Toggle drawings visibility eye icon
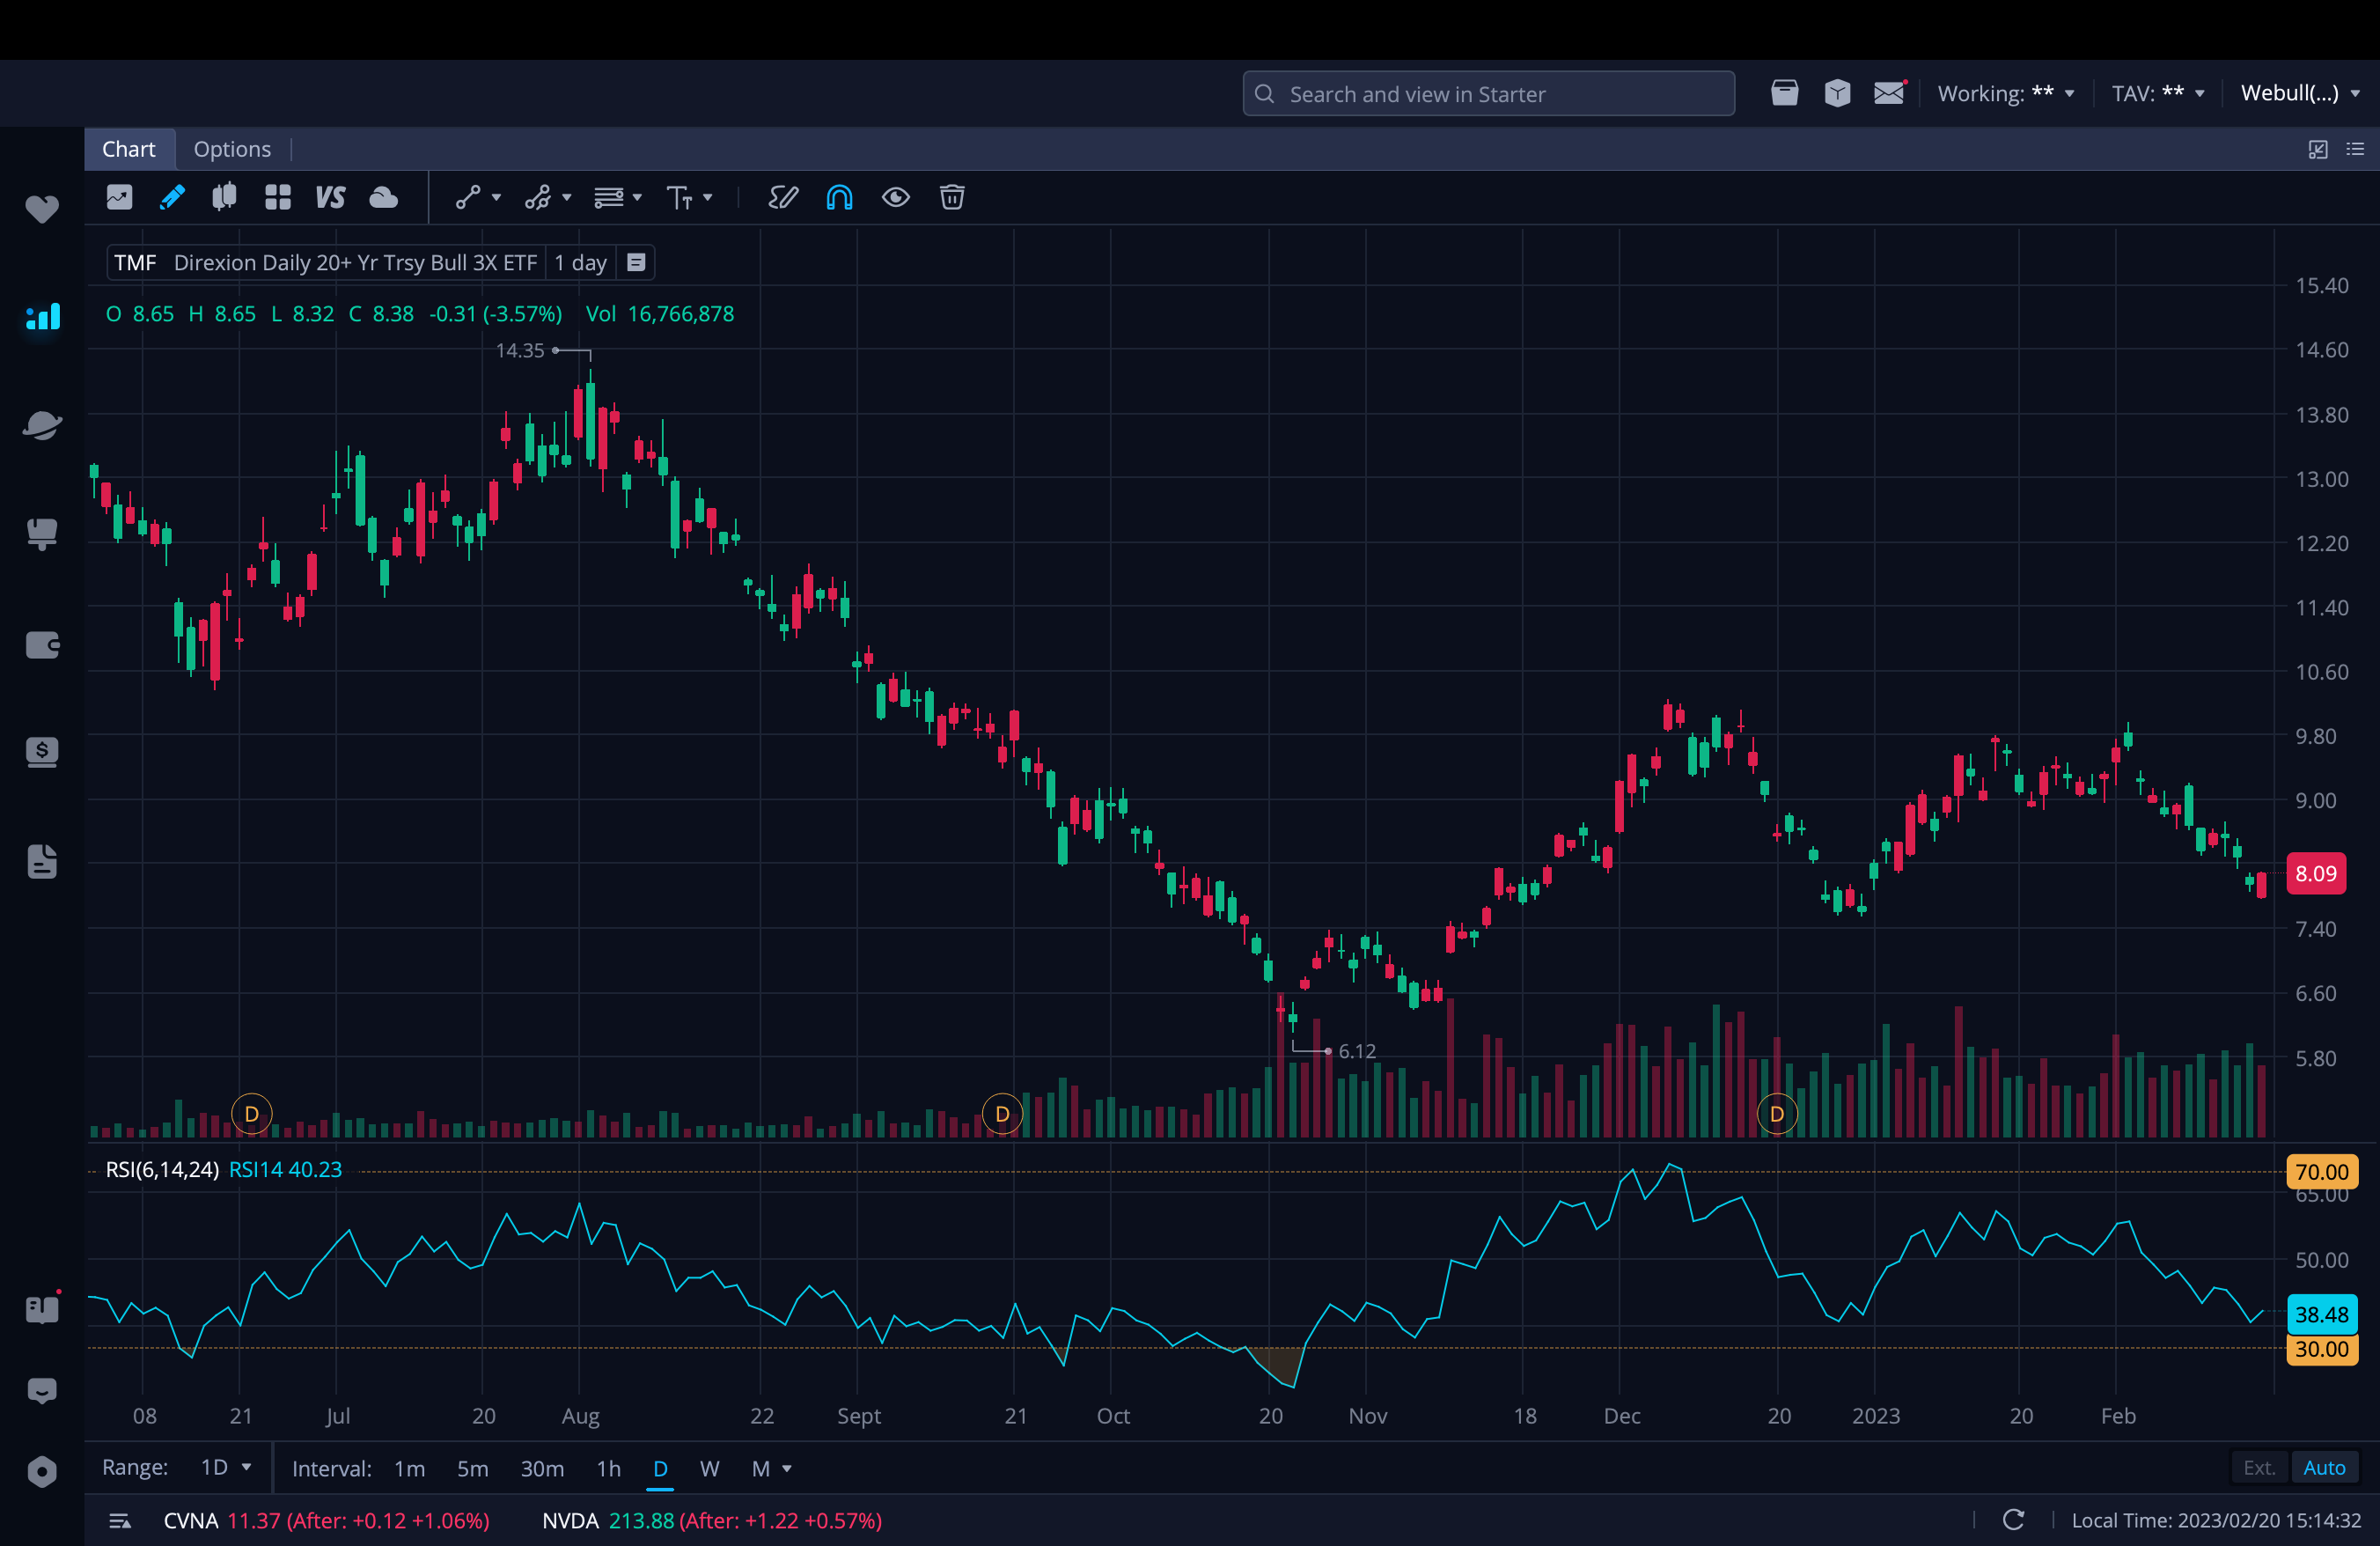2380x1546 pixels. click(x=895, y=197)
